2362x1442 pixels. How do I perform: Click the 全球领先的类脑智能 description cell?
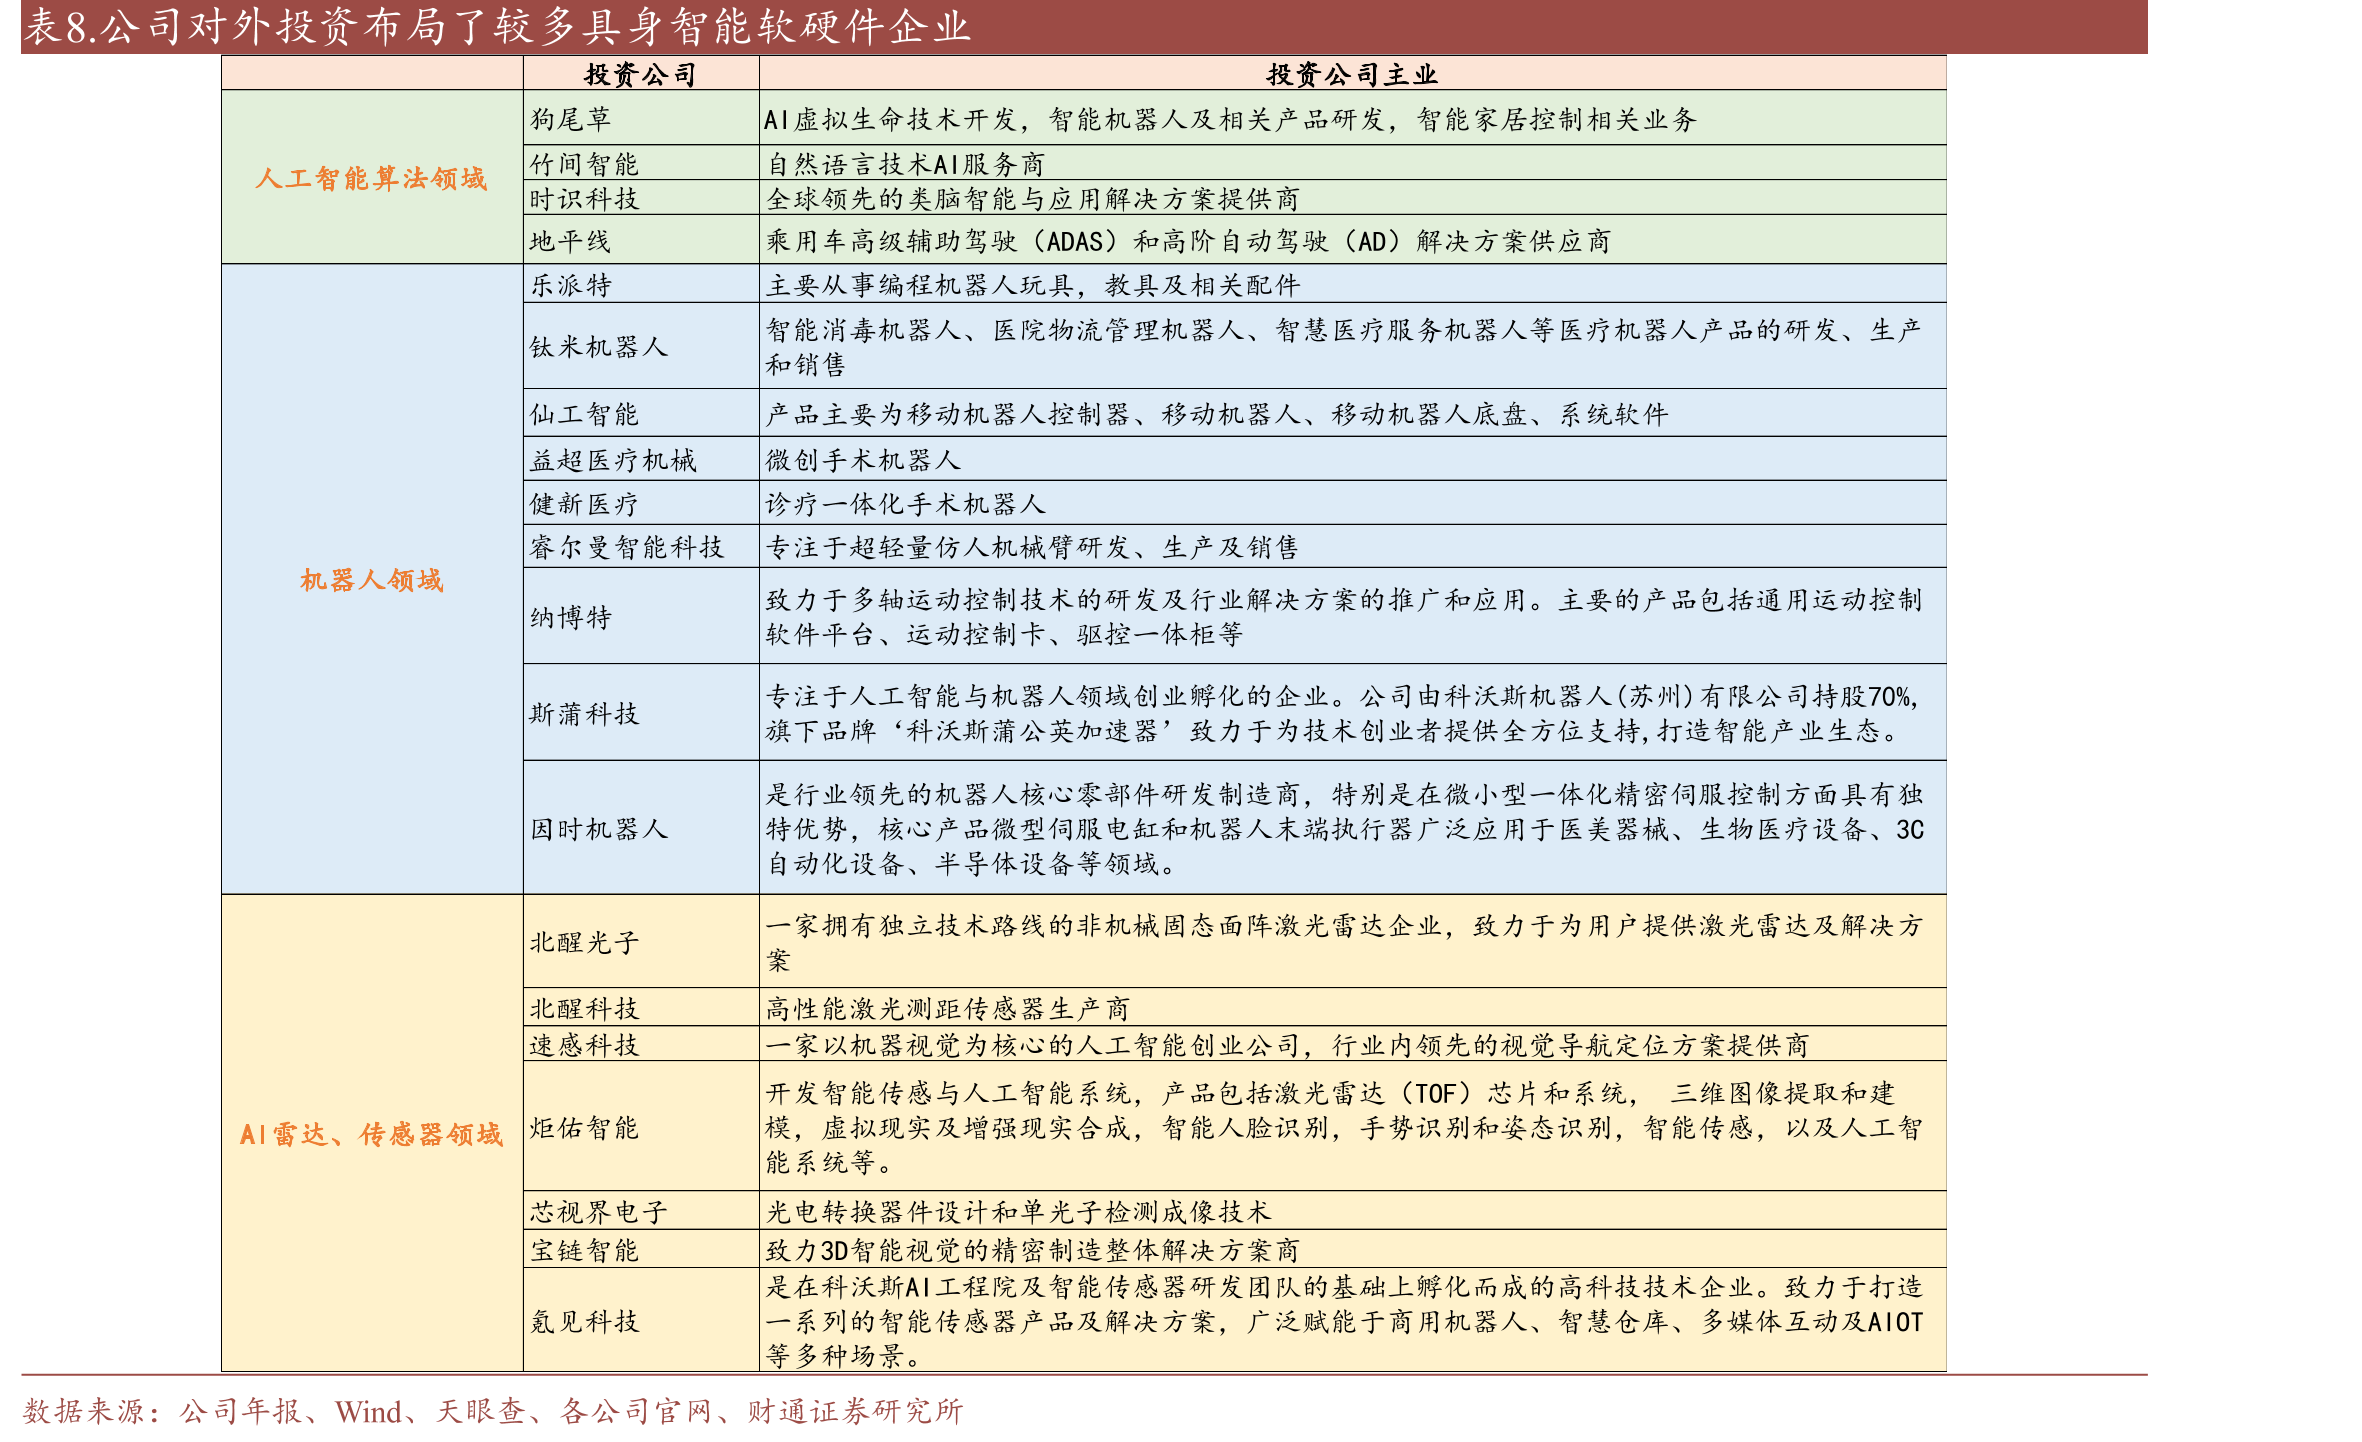coord(1352,198)
